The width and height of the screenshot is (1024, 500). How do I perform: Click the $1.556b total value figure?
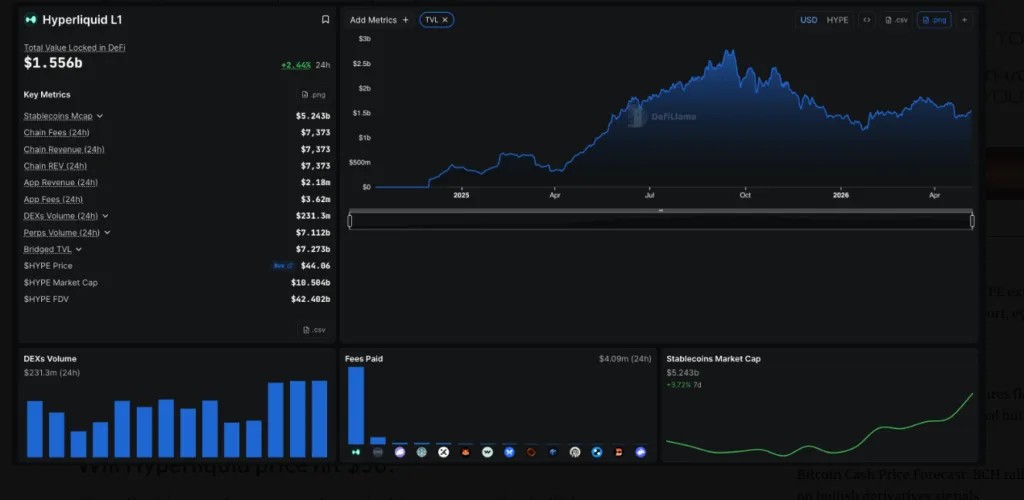53,63
